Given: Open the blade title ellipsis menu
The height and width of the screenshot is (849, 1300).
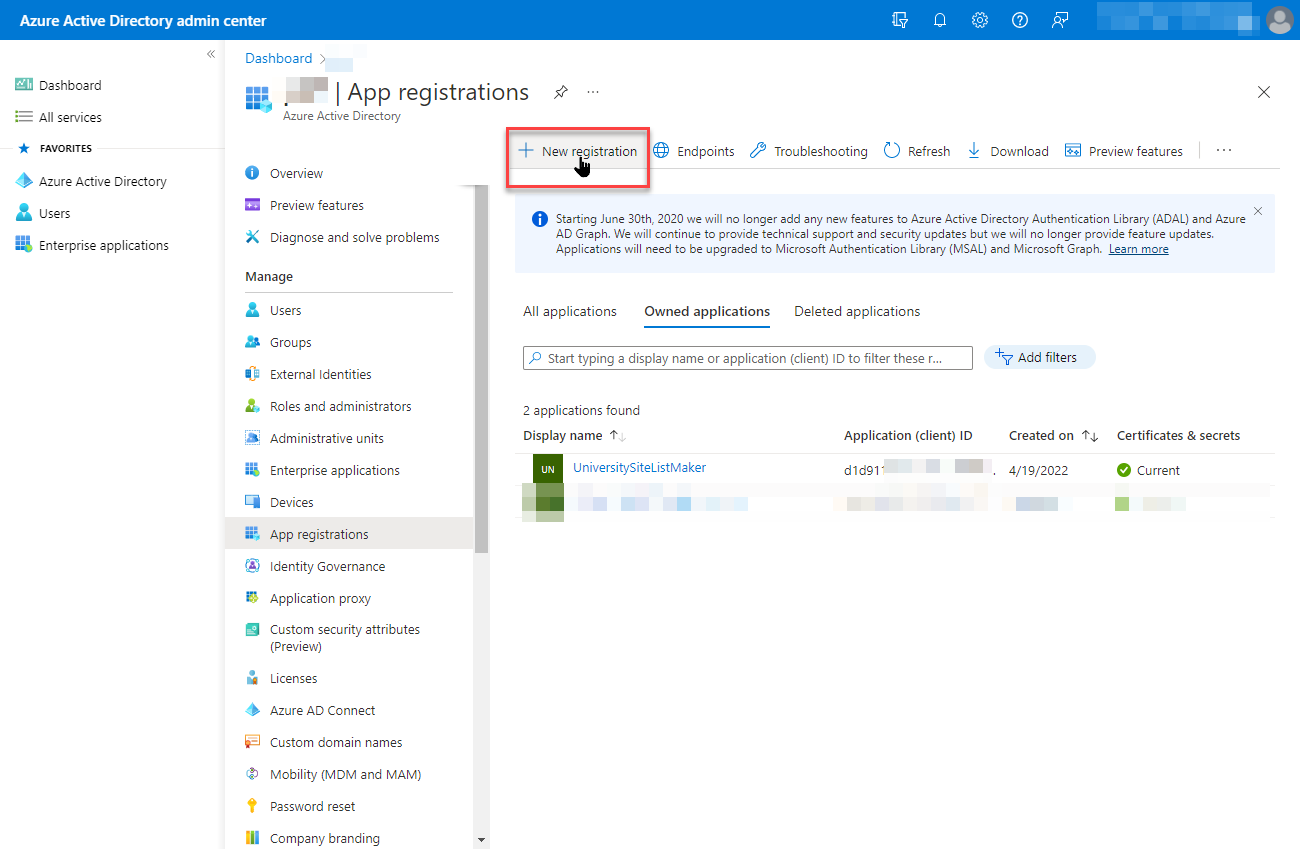Looking at the screenshot, I should click(x=593, y=92).
